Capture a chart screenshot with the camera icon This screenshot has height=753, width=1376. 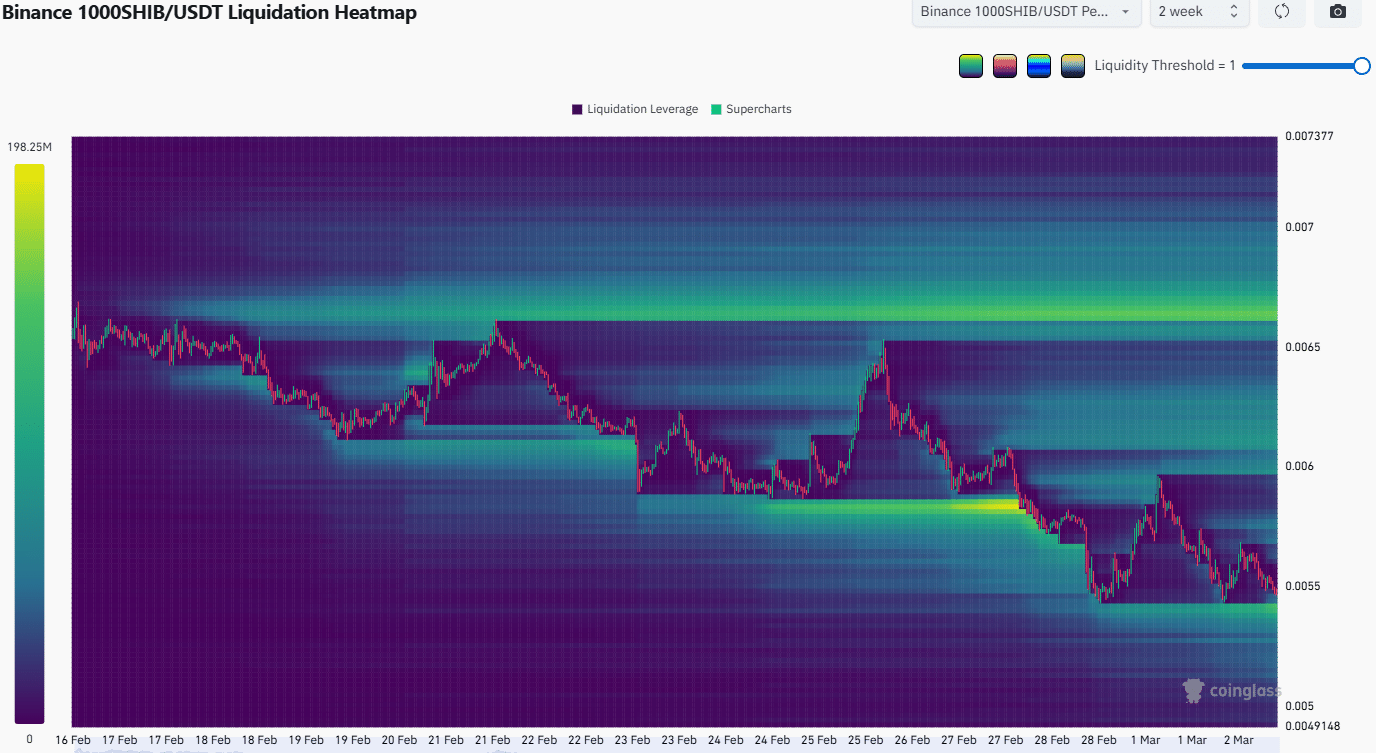[1337, 11]
